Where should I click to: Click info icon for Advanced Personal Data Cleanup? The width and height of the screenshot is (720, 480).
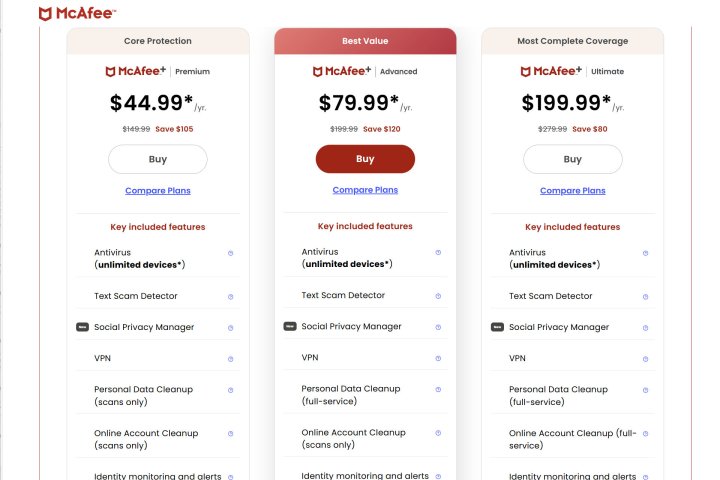[x=438, y=388]
